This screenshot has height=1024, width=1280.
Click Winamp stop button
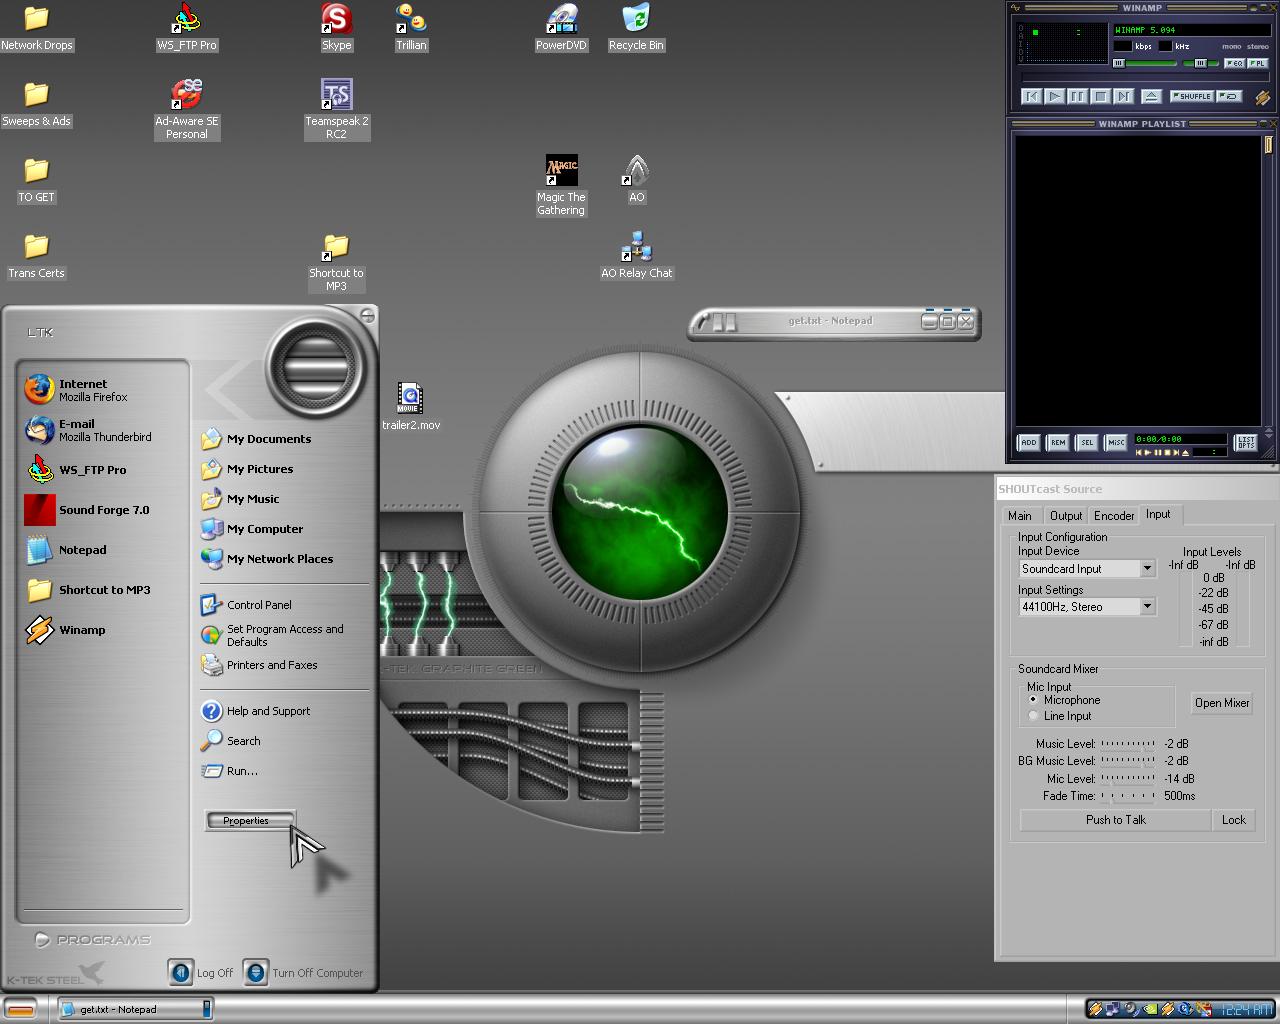coord(1100,96)
